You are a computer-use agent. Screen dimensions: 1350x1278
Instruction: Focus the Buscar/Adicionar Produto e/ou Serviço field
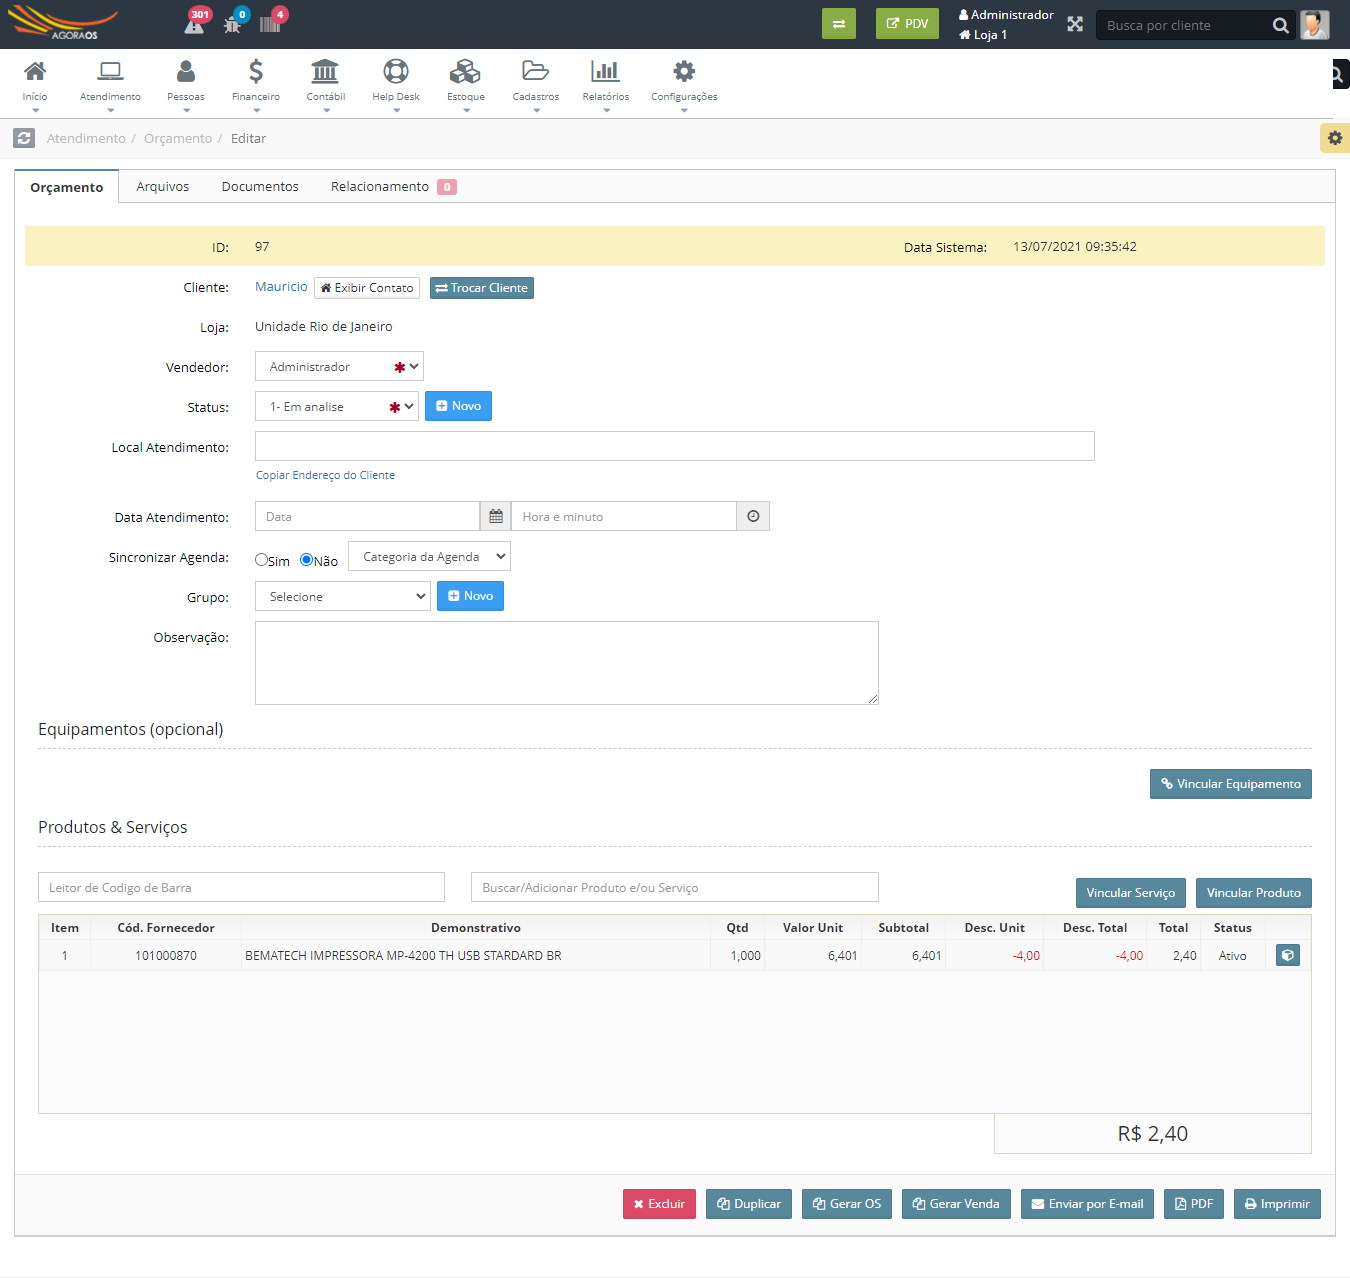(675, 887)
